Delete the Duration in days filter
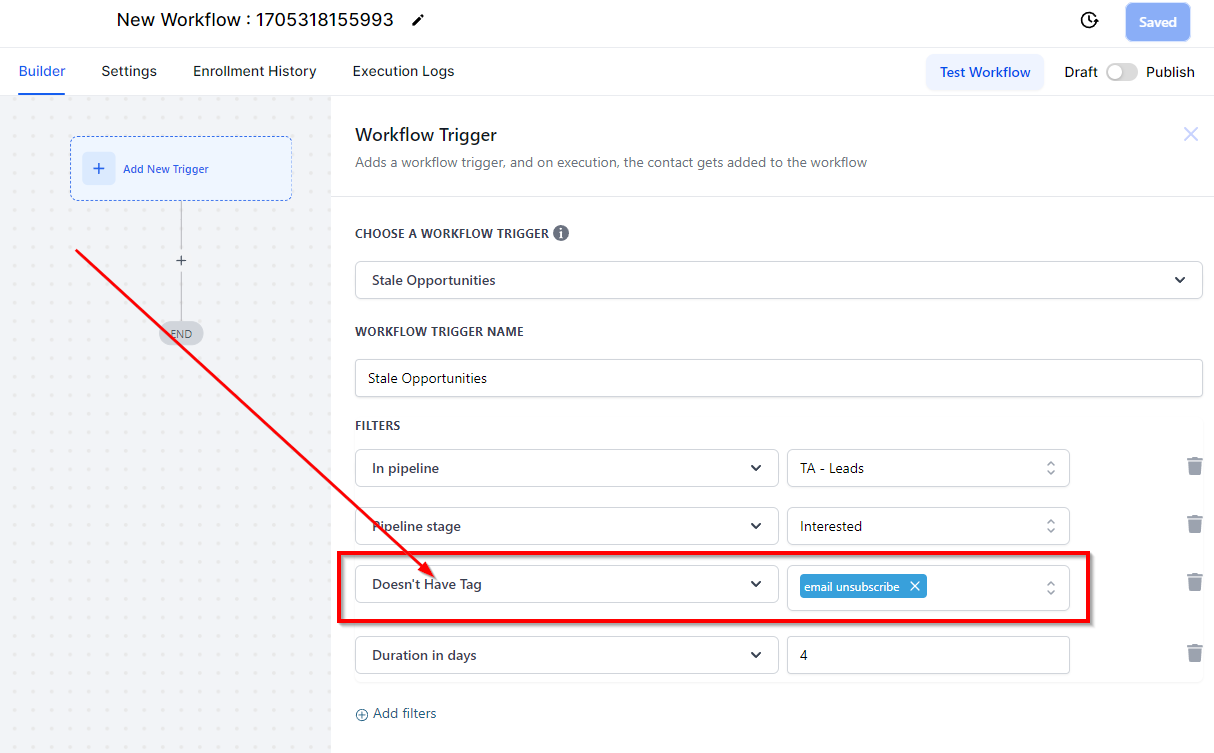The height and width of the screenshot is (753, 1214). point(1194,653)
